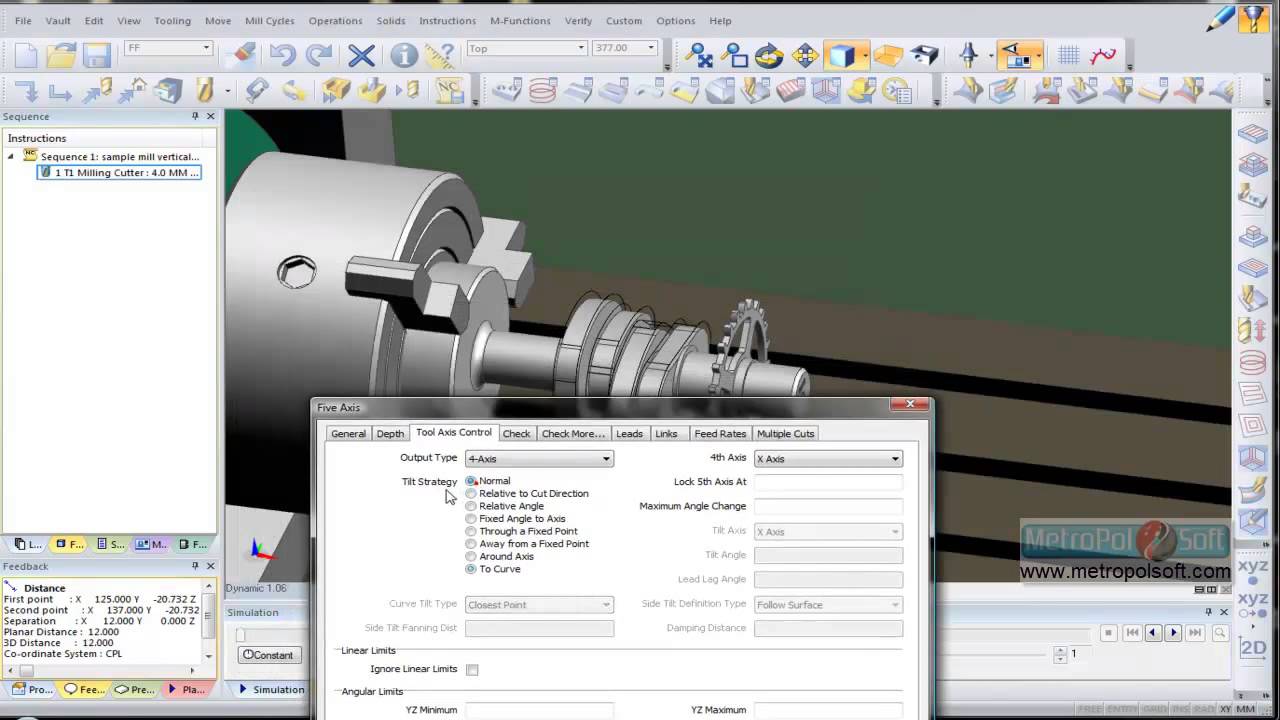The height and width of the screenshot is (720, 1280).
Task: Select Fixed Angle to Axis option
Action: [x=471, y=519]
